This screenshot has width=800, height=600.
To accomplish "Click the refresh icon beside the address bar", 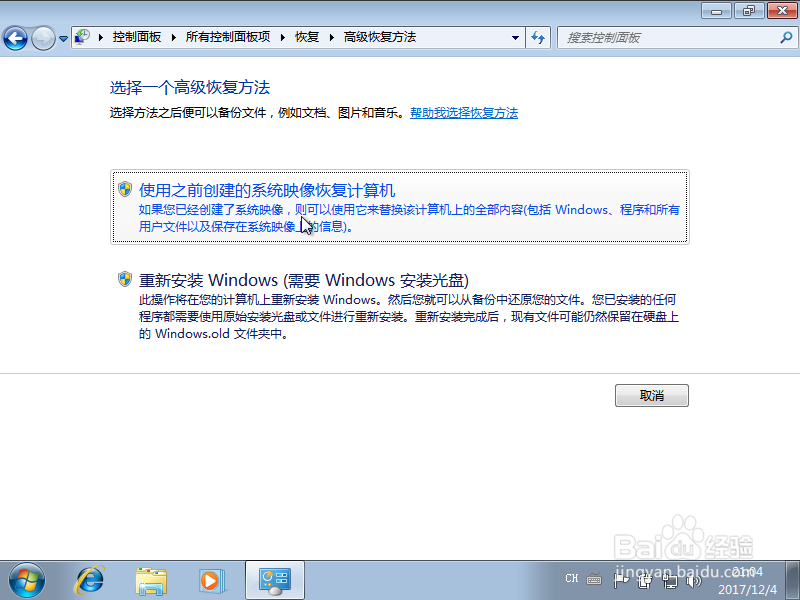I will click(538, 37).
